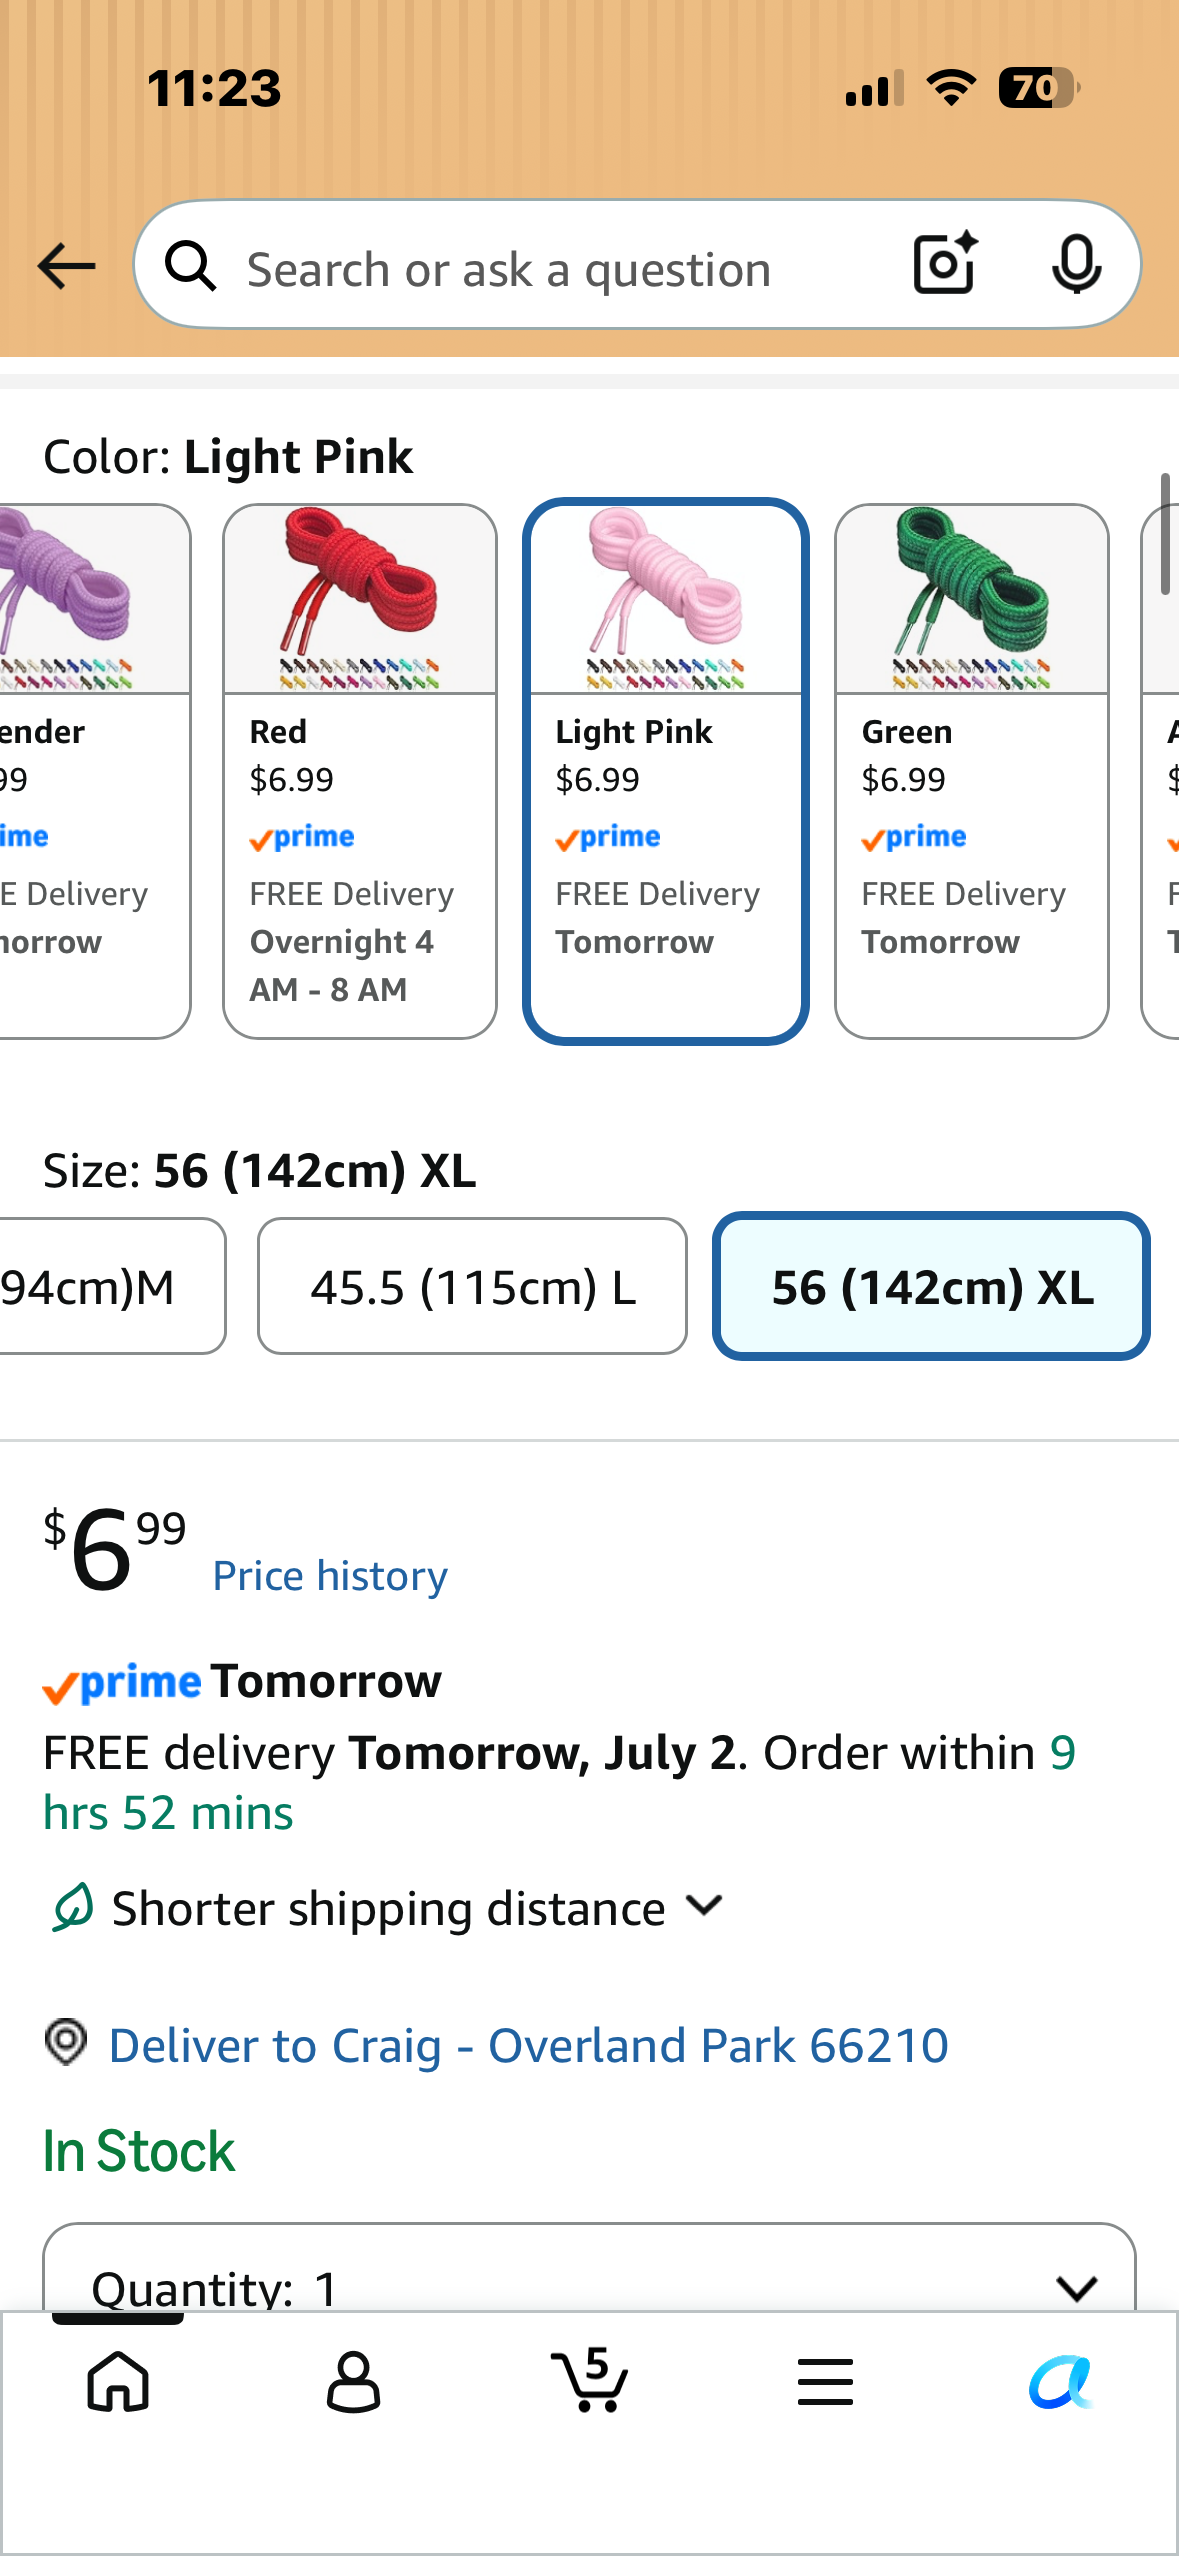Open the account profile icon
The image size is (1179, 2556).
[353, 2381]
